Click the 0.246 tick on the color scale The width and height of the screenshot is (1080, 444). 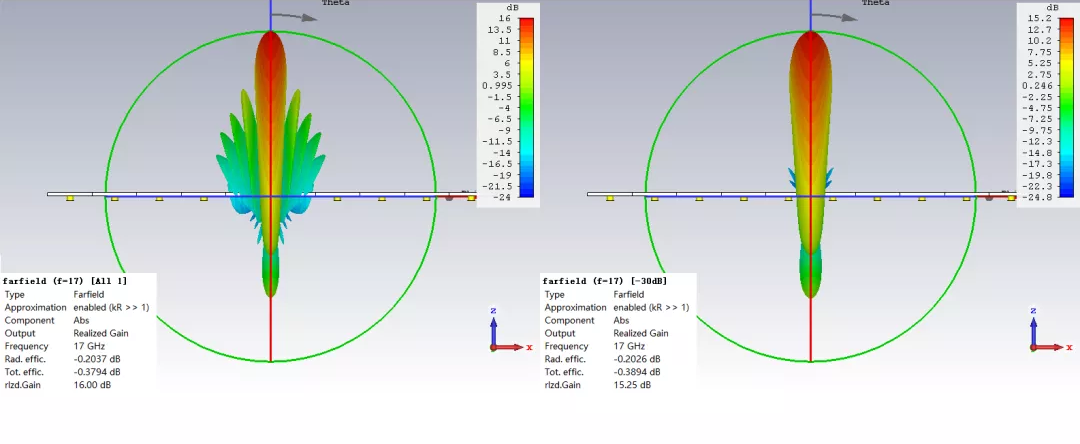pos(1037,85)
